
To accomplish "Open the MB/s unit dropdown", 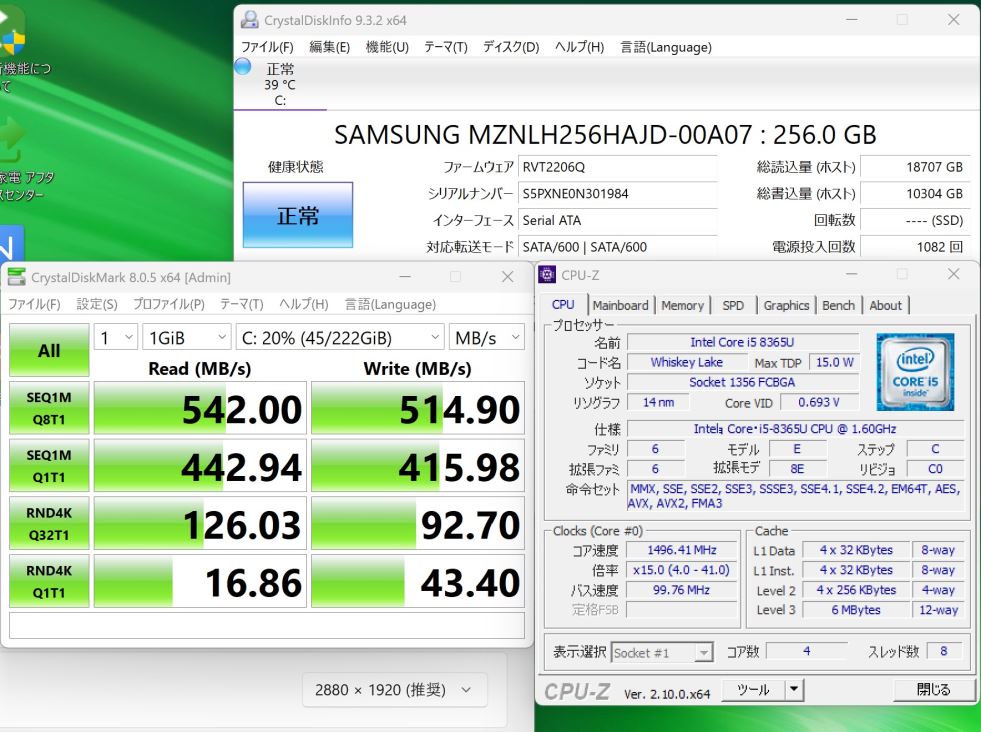I will [487, 338].
